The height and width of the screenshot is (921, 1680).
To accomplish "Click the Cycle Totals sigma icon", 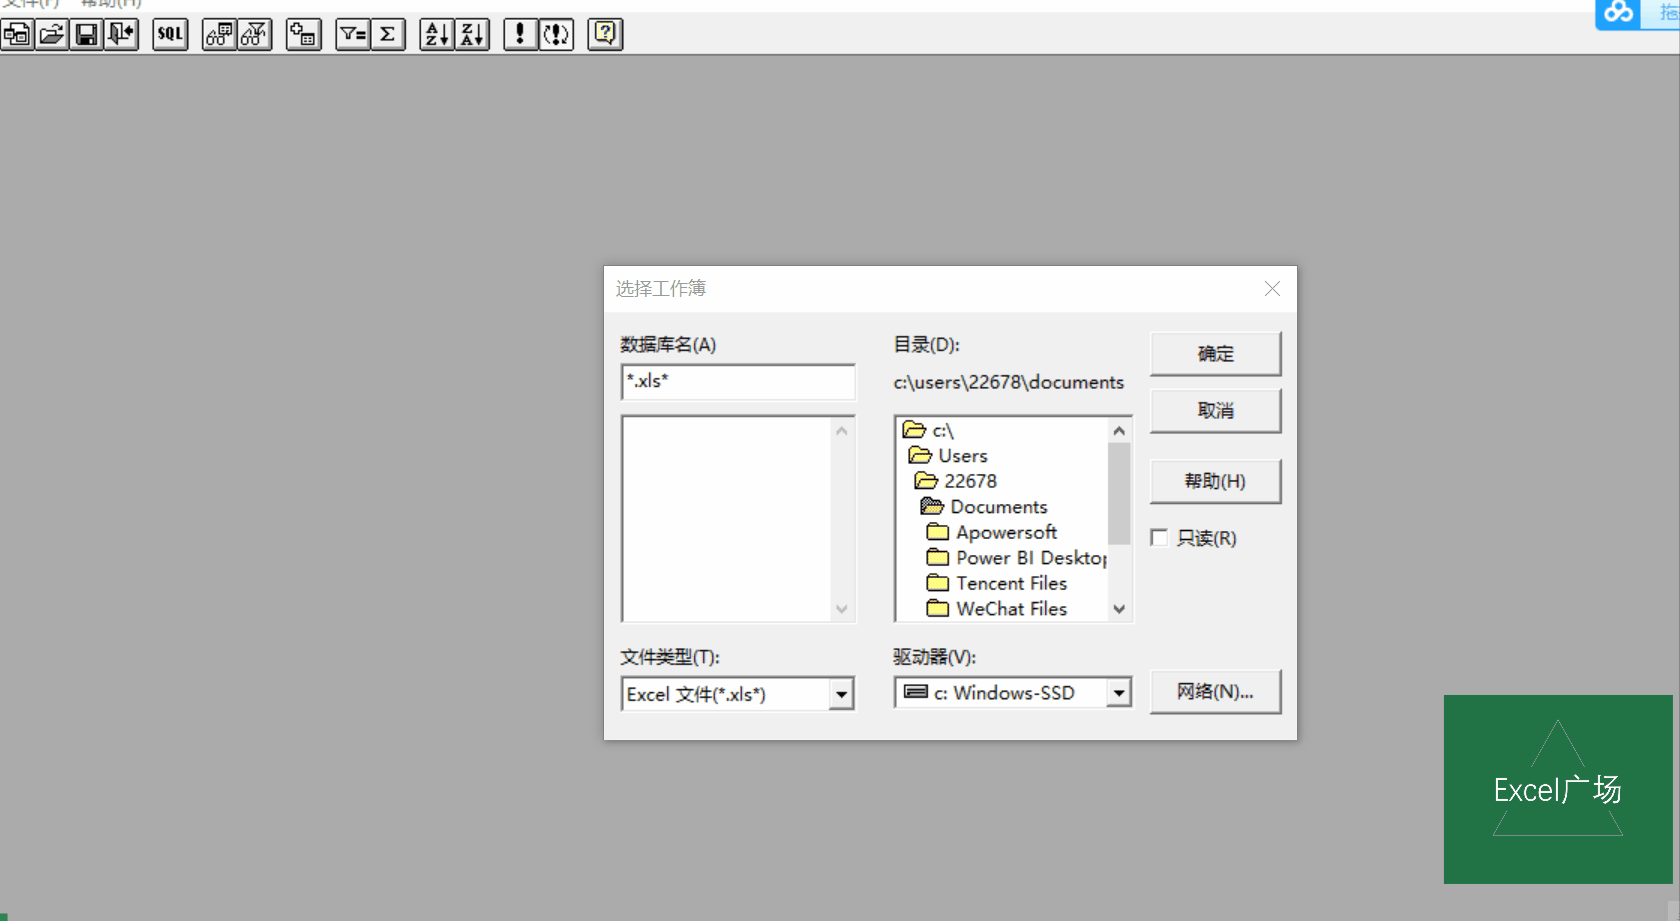I will click(388, 35).
